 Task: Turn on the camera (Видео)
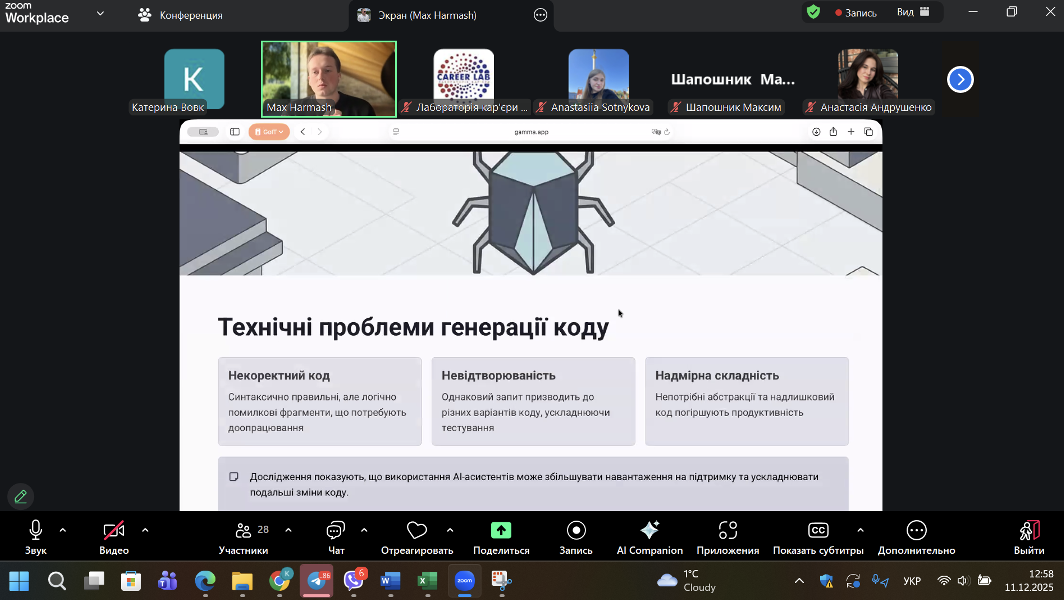(x=114, y=531)
